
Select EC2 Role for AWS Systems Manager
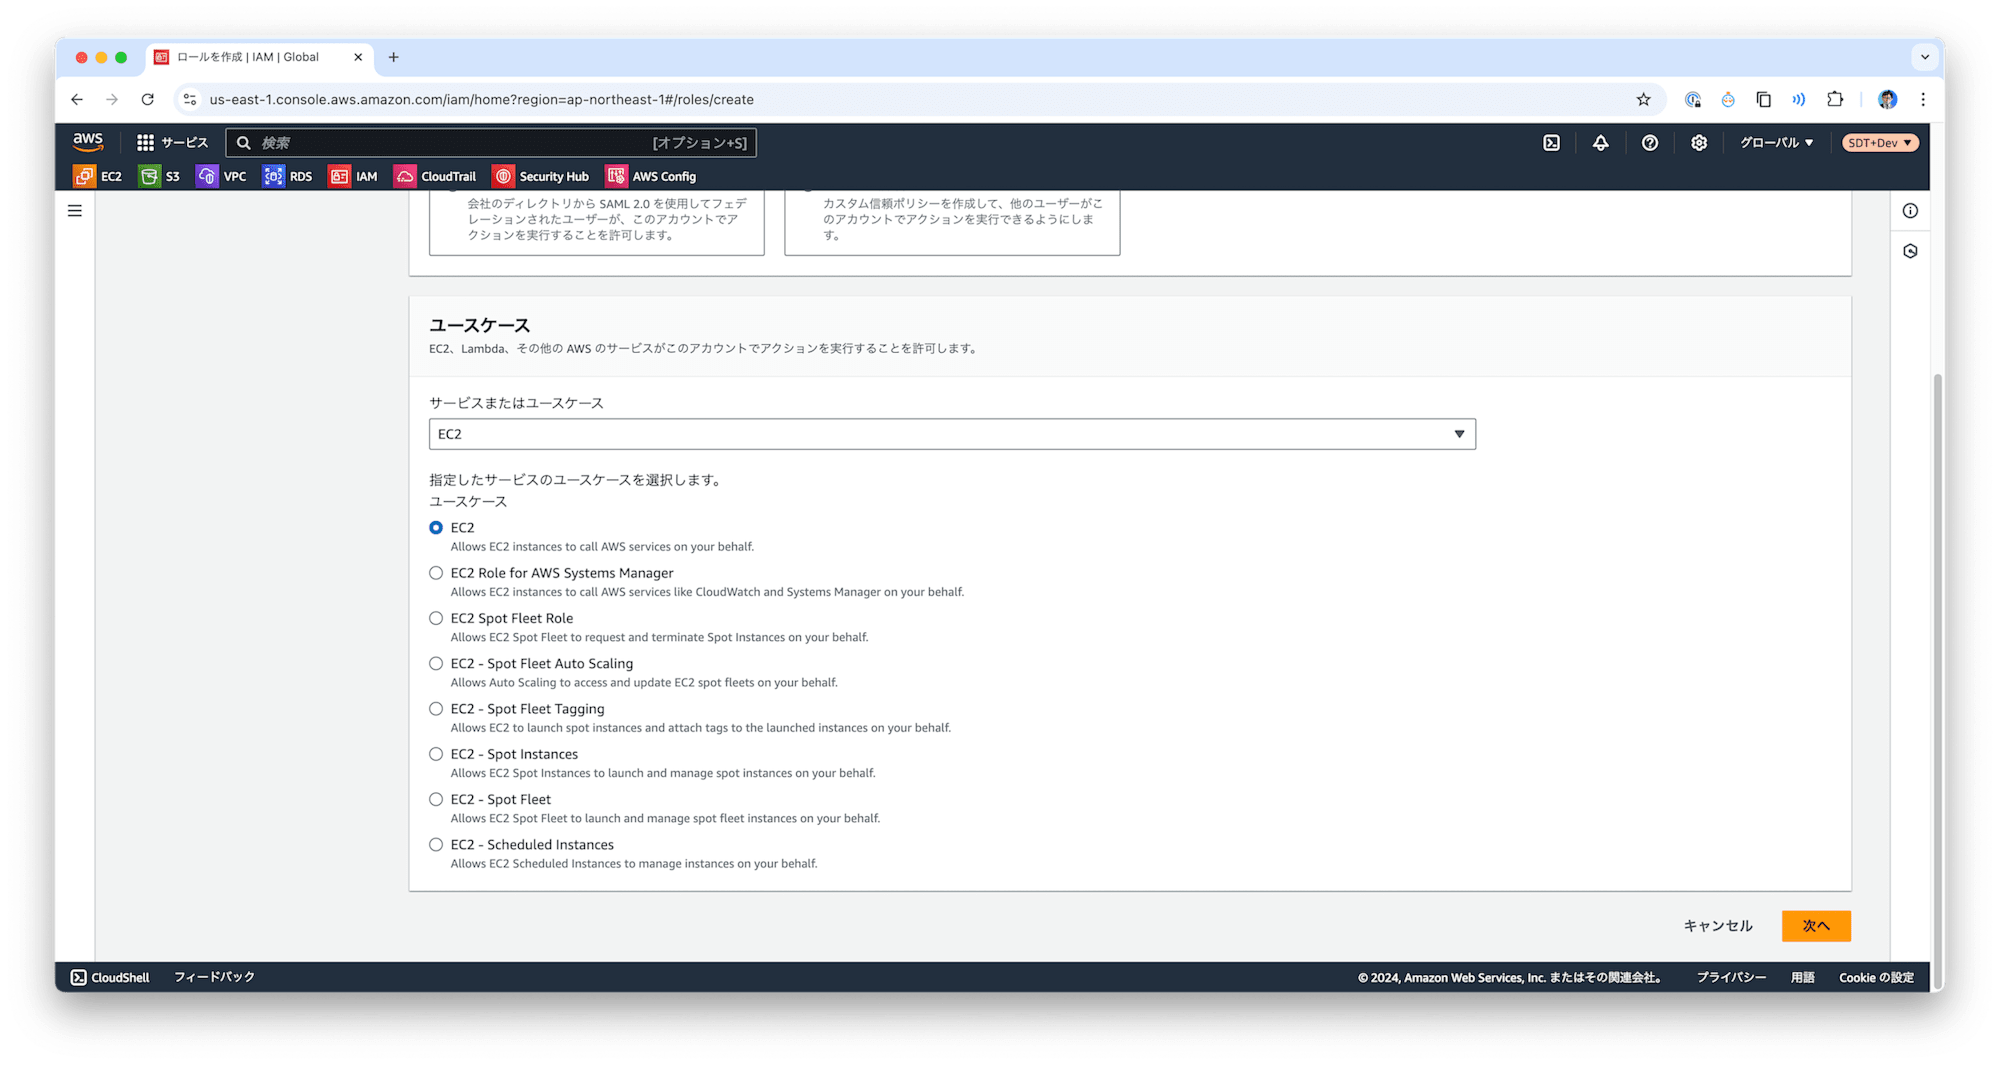[x=436, y=573]
